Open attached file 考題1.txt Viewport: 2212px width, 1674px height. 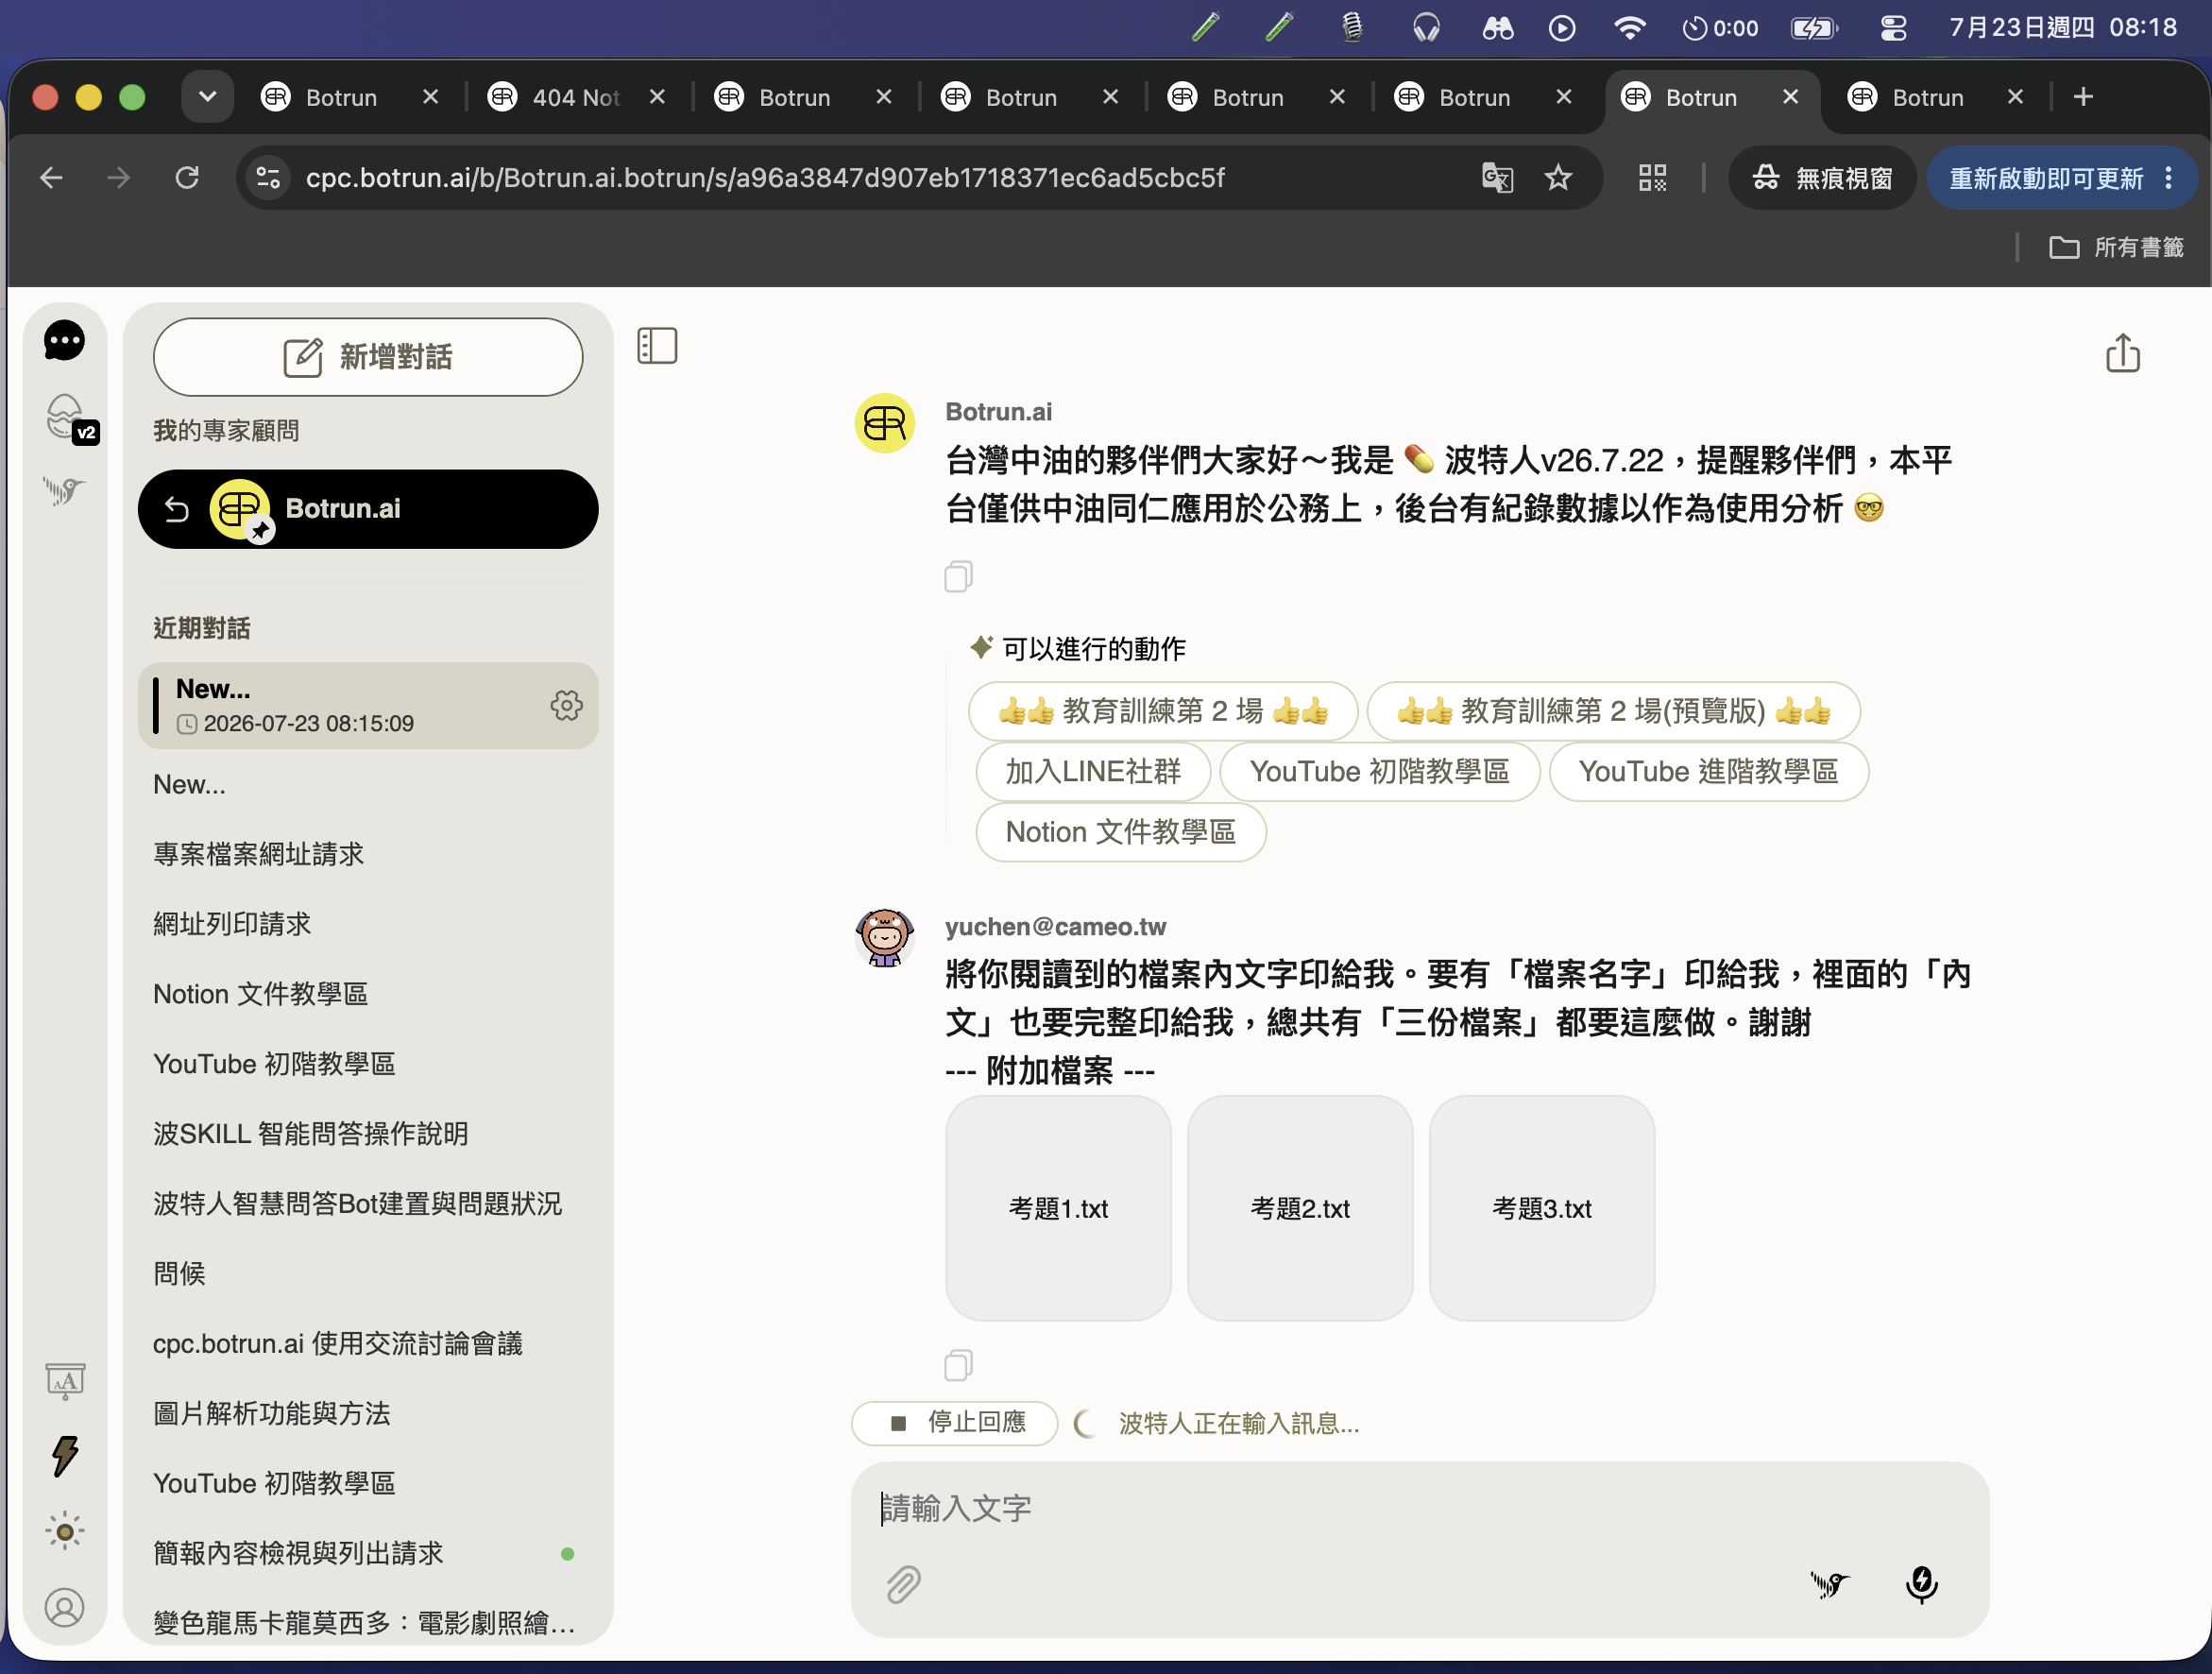click(1058, 1208)
